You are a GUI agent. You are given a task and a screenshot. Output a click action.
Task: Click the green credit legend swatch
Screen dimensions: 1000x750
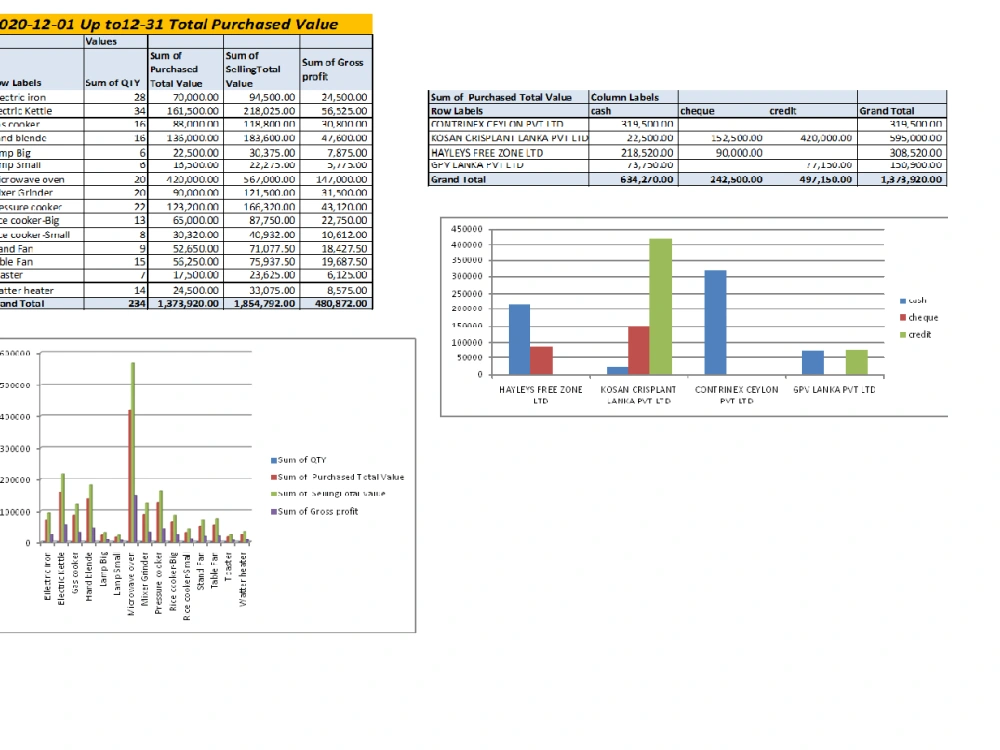903,335
